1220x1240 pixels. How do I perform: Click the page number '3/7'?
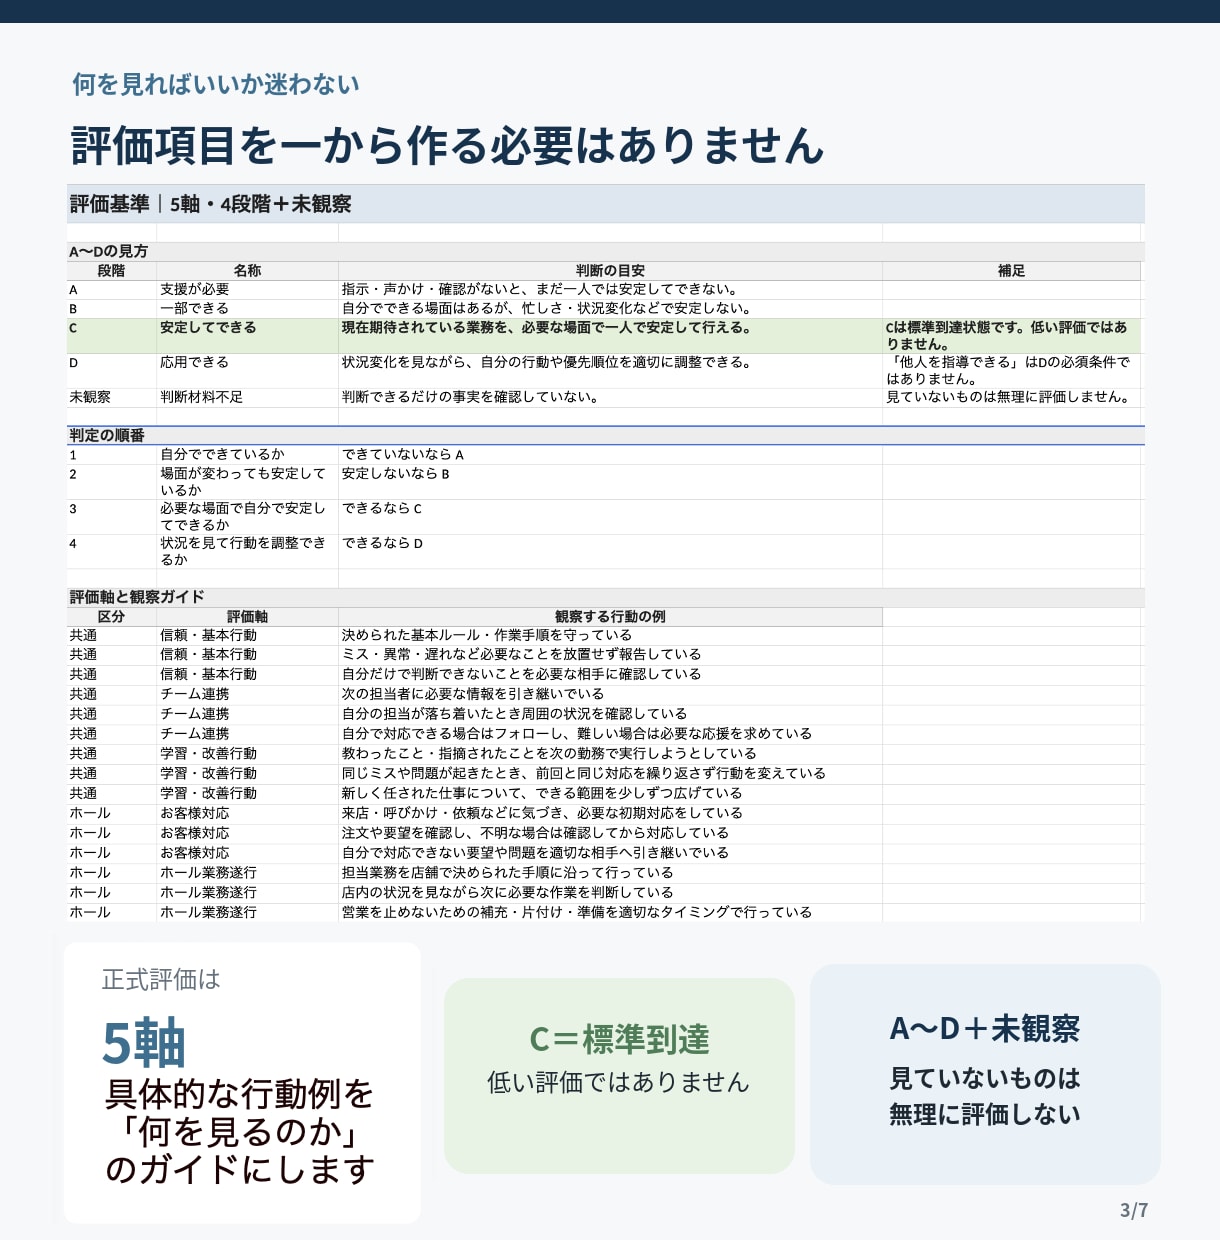click(x=1134, y=1211)
